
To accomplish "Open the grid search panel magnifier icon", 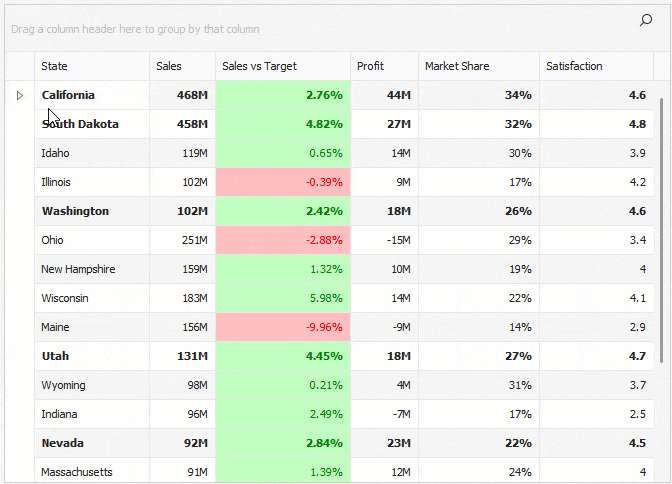I will [645, 20].
